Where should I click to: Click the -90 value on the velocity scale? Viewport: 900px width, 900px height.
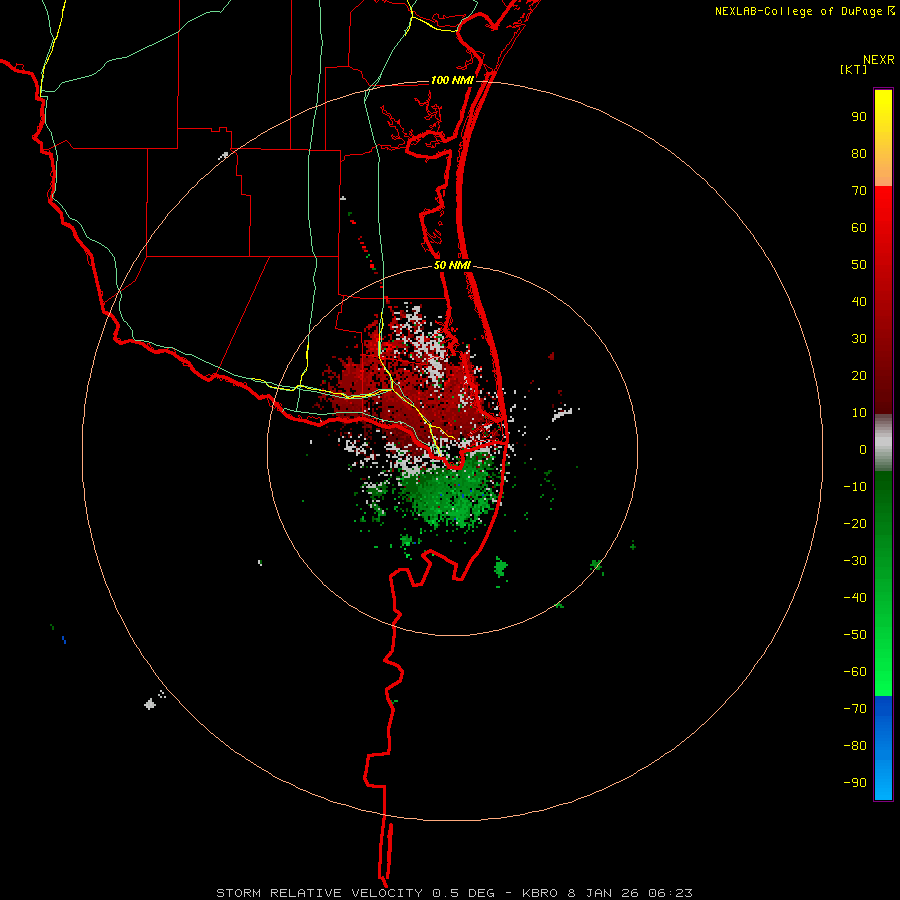click(x=855, y=783)
